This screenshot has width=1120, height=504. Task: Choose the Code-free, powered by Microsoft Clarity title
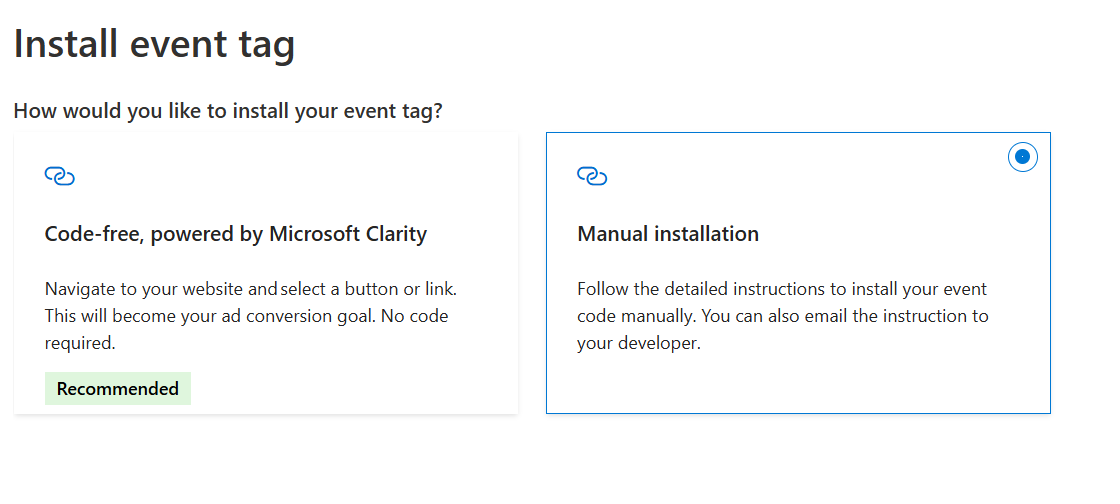236,234
